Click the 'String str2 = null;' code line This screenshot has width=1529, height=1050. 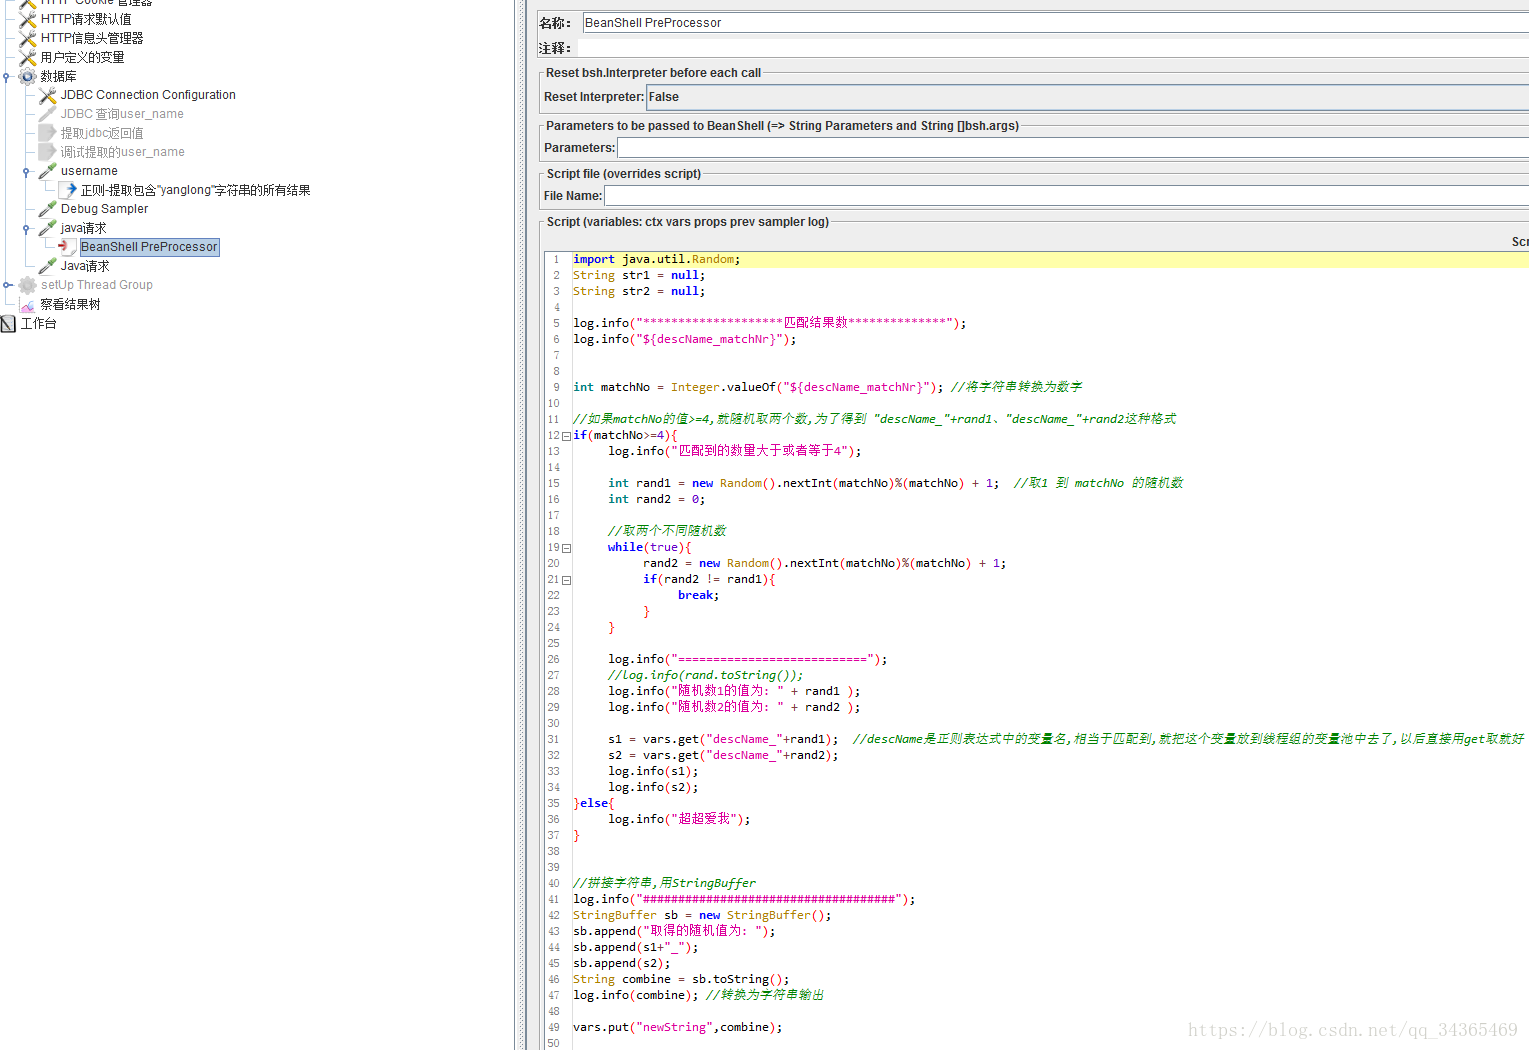[x=639, y=292]
